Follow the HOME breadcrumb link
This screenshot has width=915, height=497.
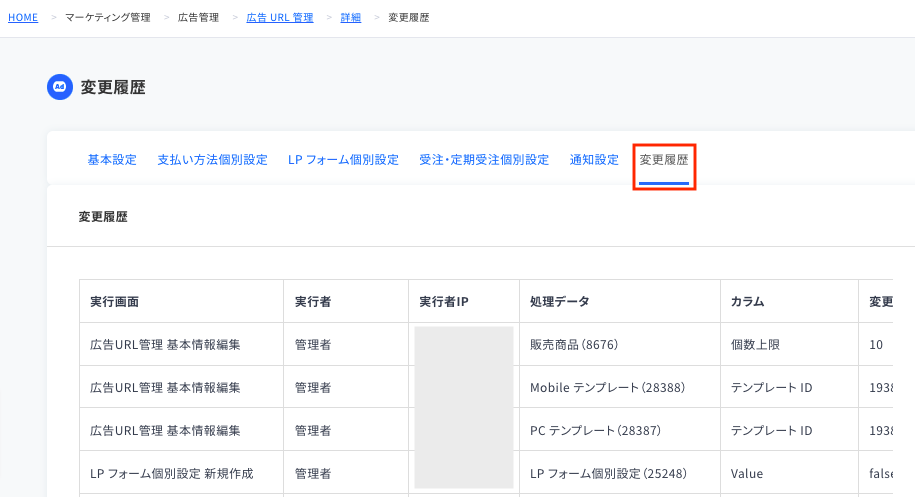coord(23,18)
